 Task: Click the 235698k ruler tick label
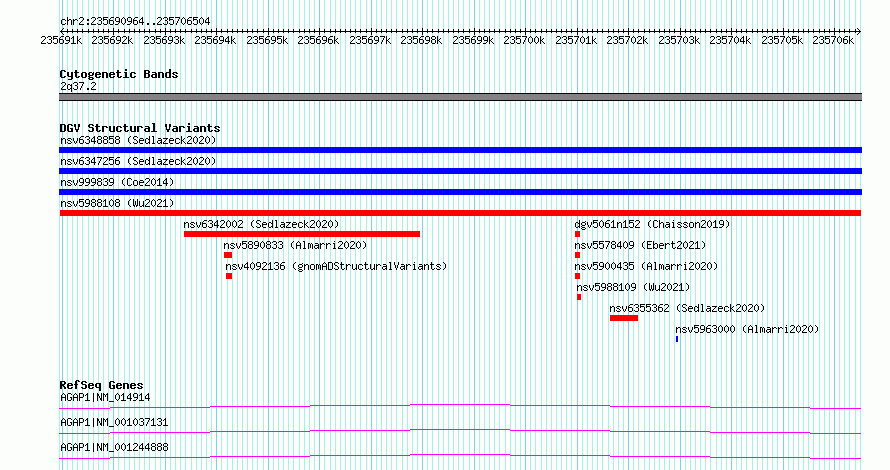point(421,40)
